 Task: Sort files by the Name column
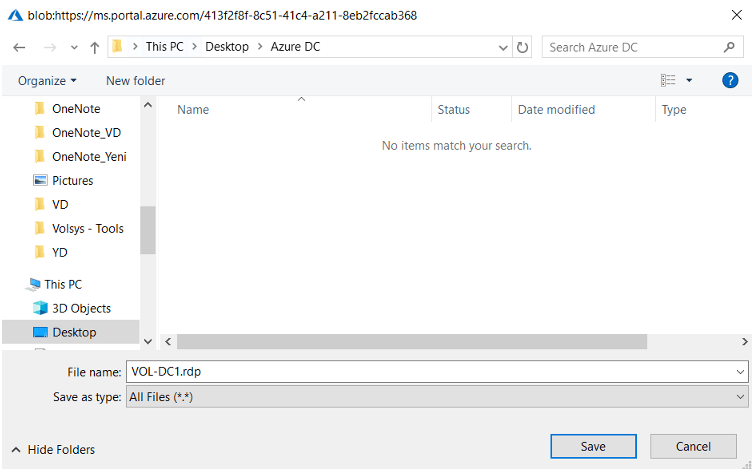(x=192, y=110)
